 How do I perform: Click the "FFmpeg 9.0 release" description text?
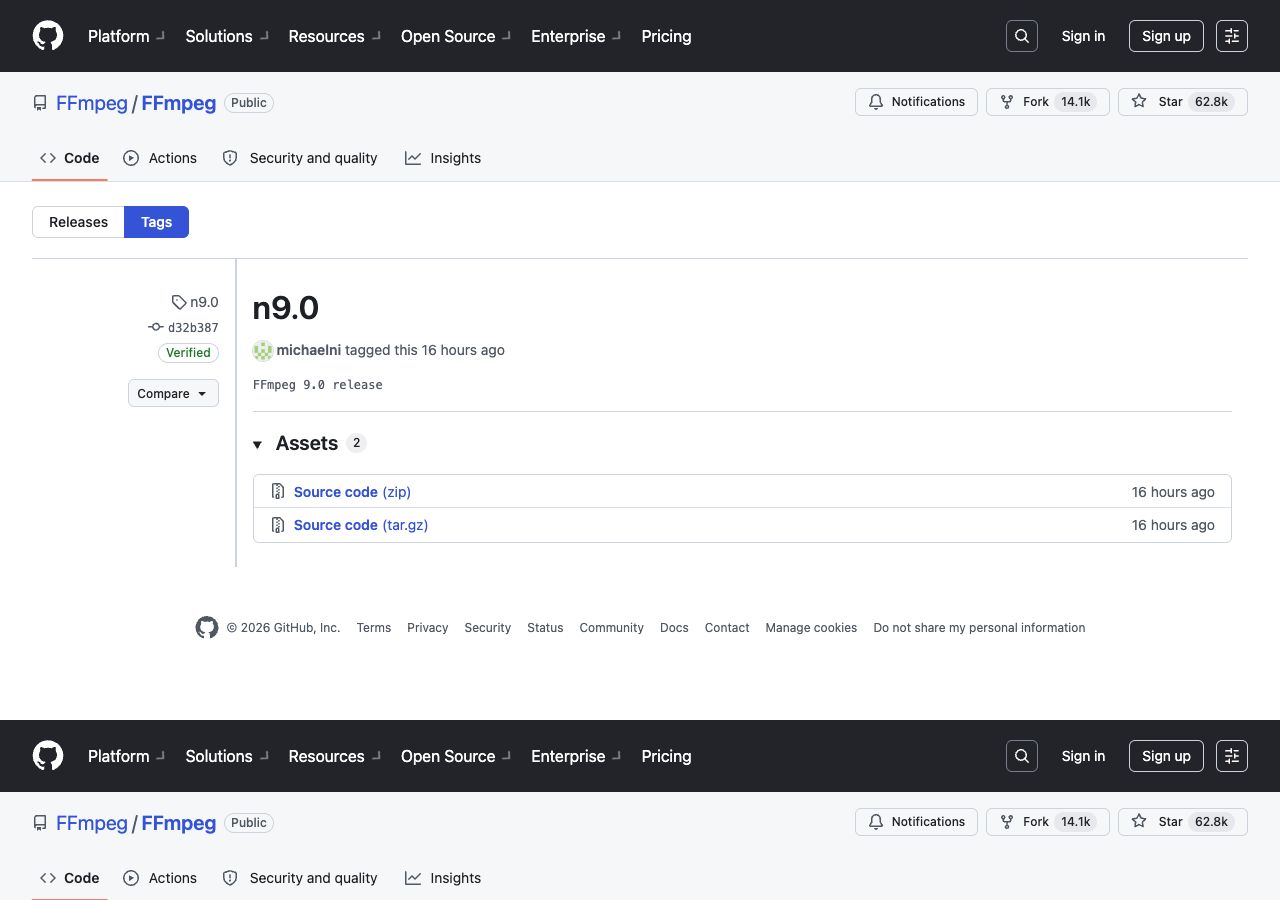[318, 385]
